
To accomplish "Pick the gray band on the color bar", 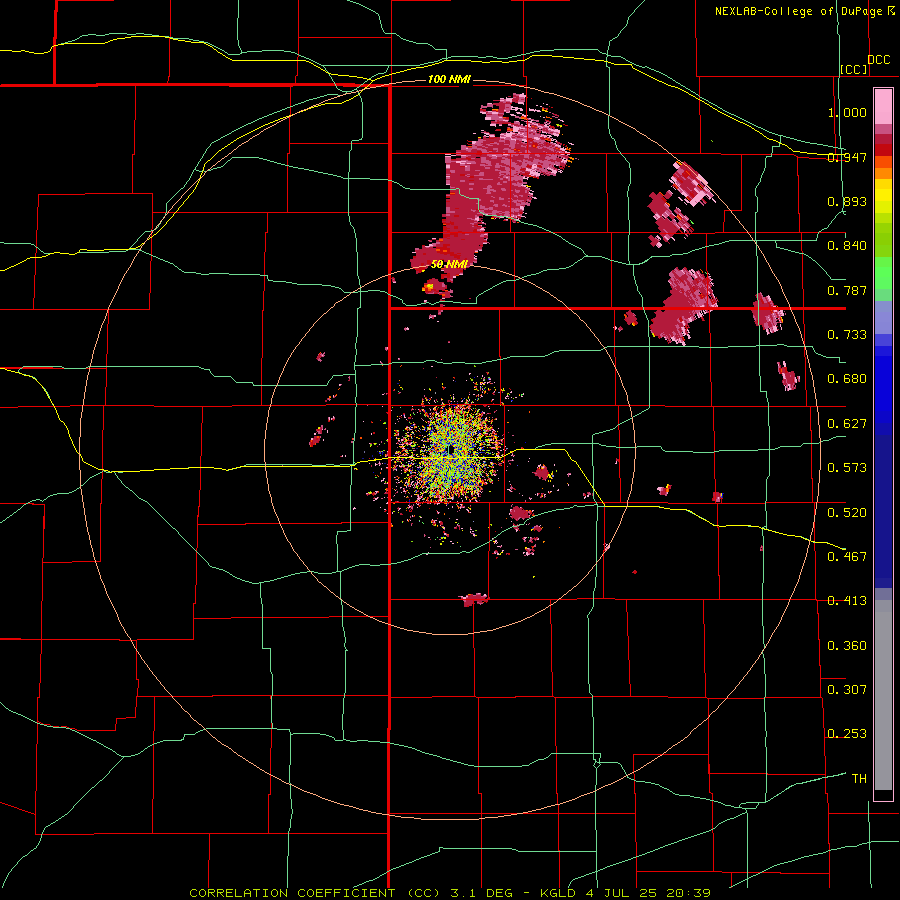I will [883, 695].
